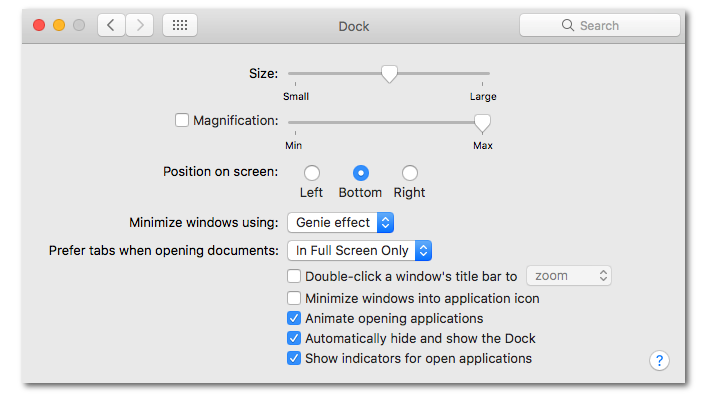
Task: Enable Minimize windows into application icon
Action: [x=294, y=298]
